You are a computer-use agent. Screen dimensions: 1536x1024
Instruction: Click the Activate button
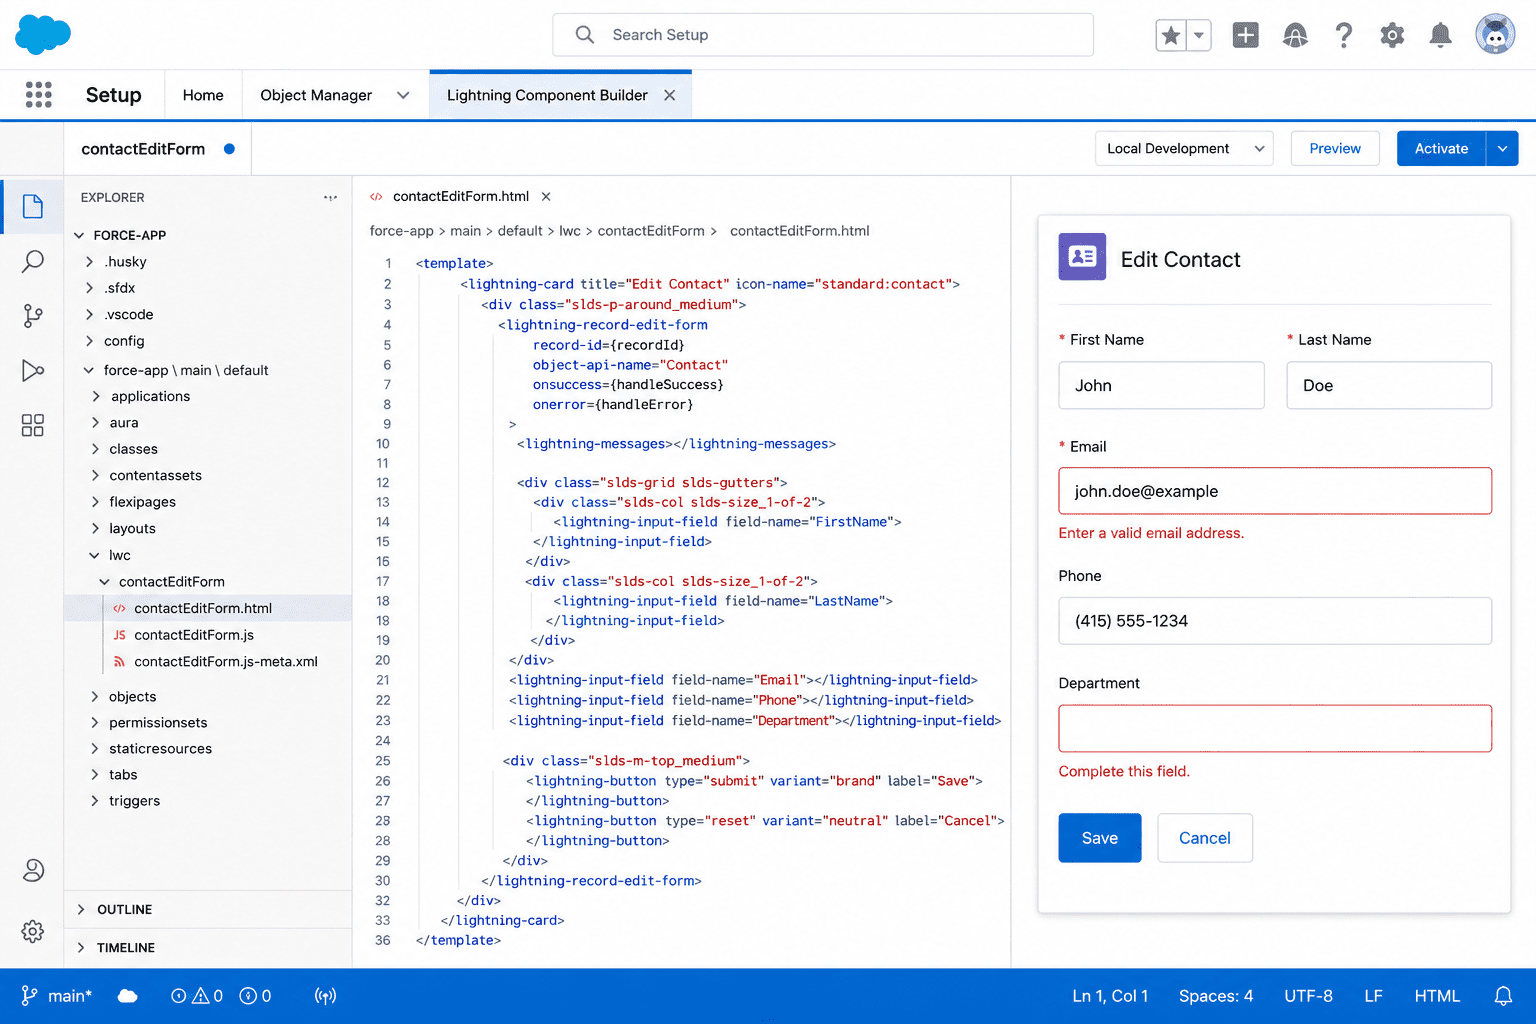(x=1441, y=148)
